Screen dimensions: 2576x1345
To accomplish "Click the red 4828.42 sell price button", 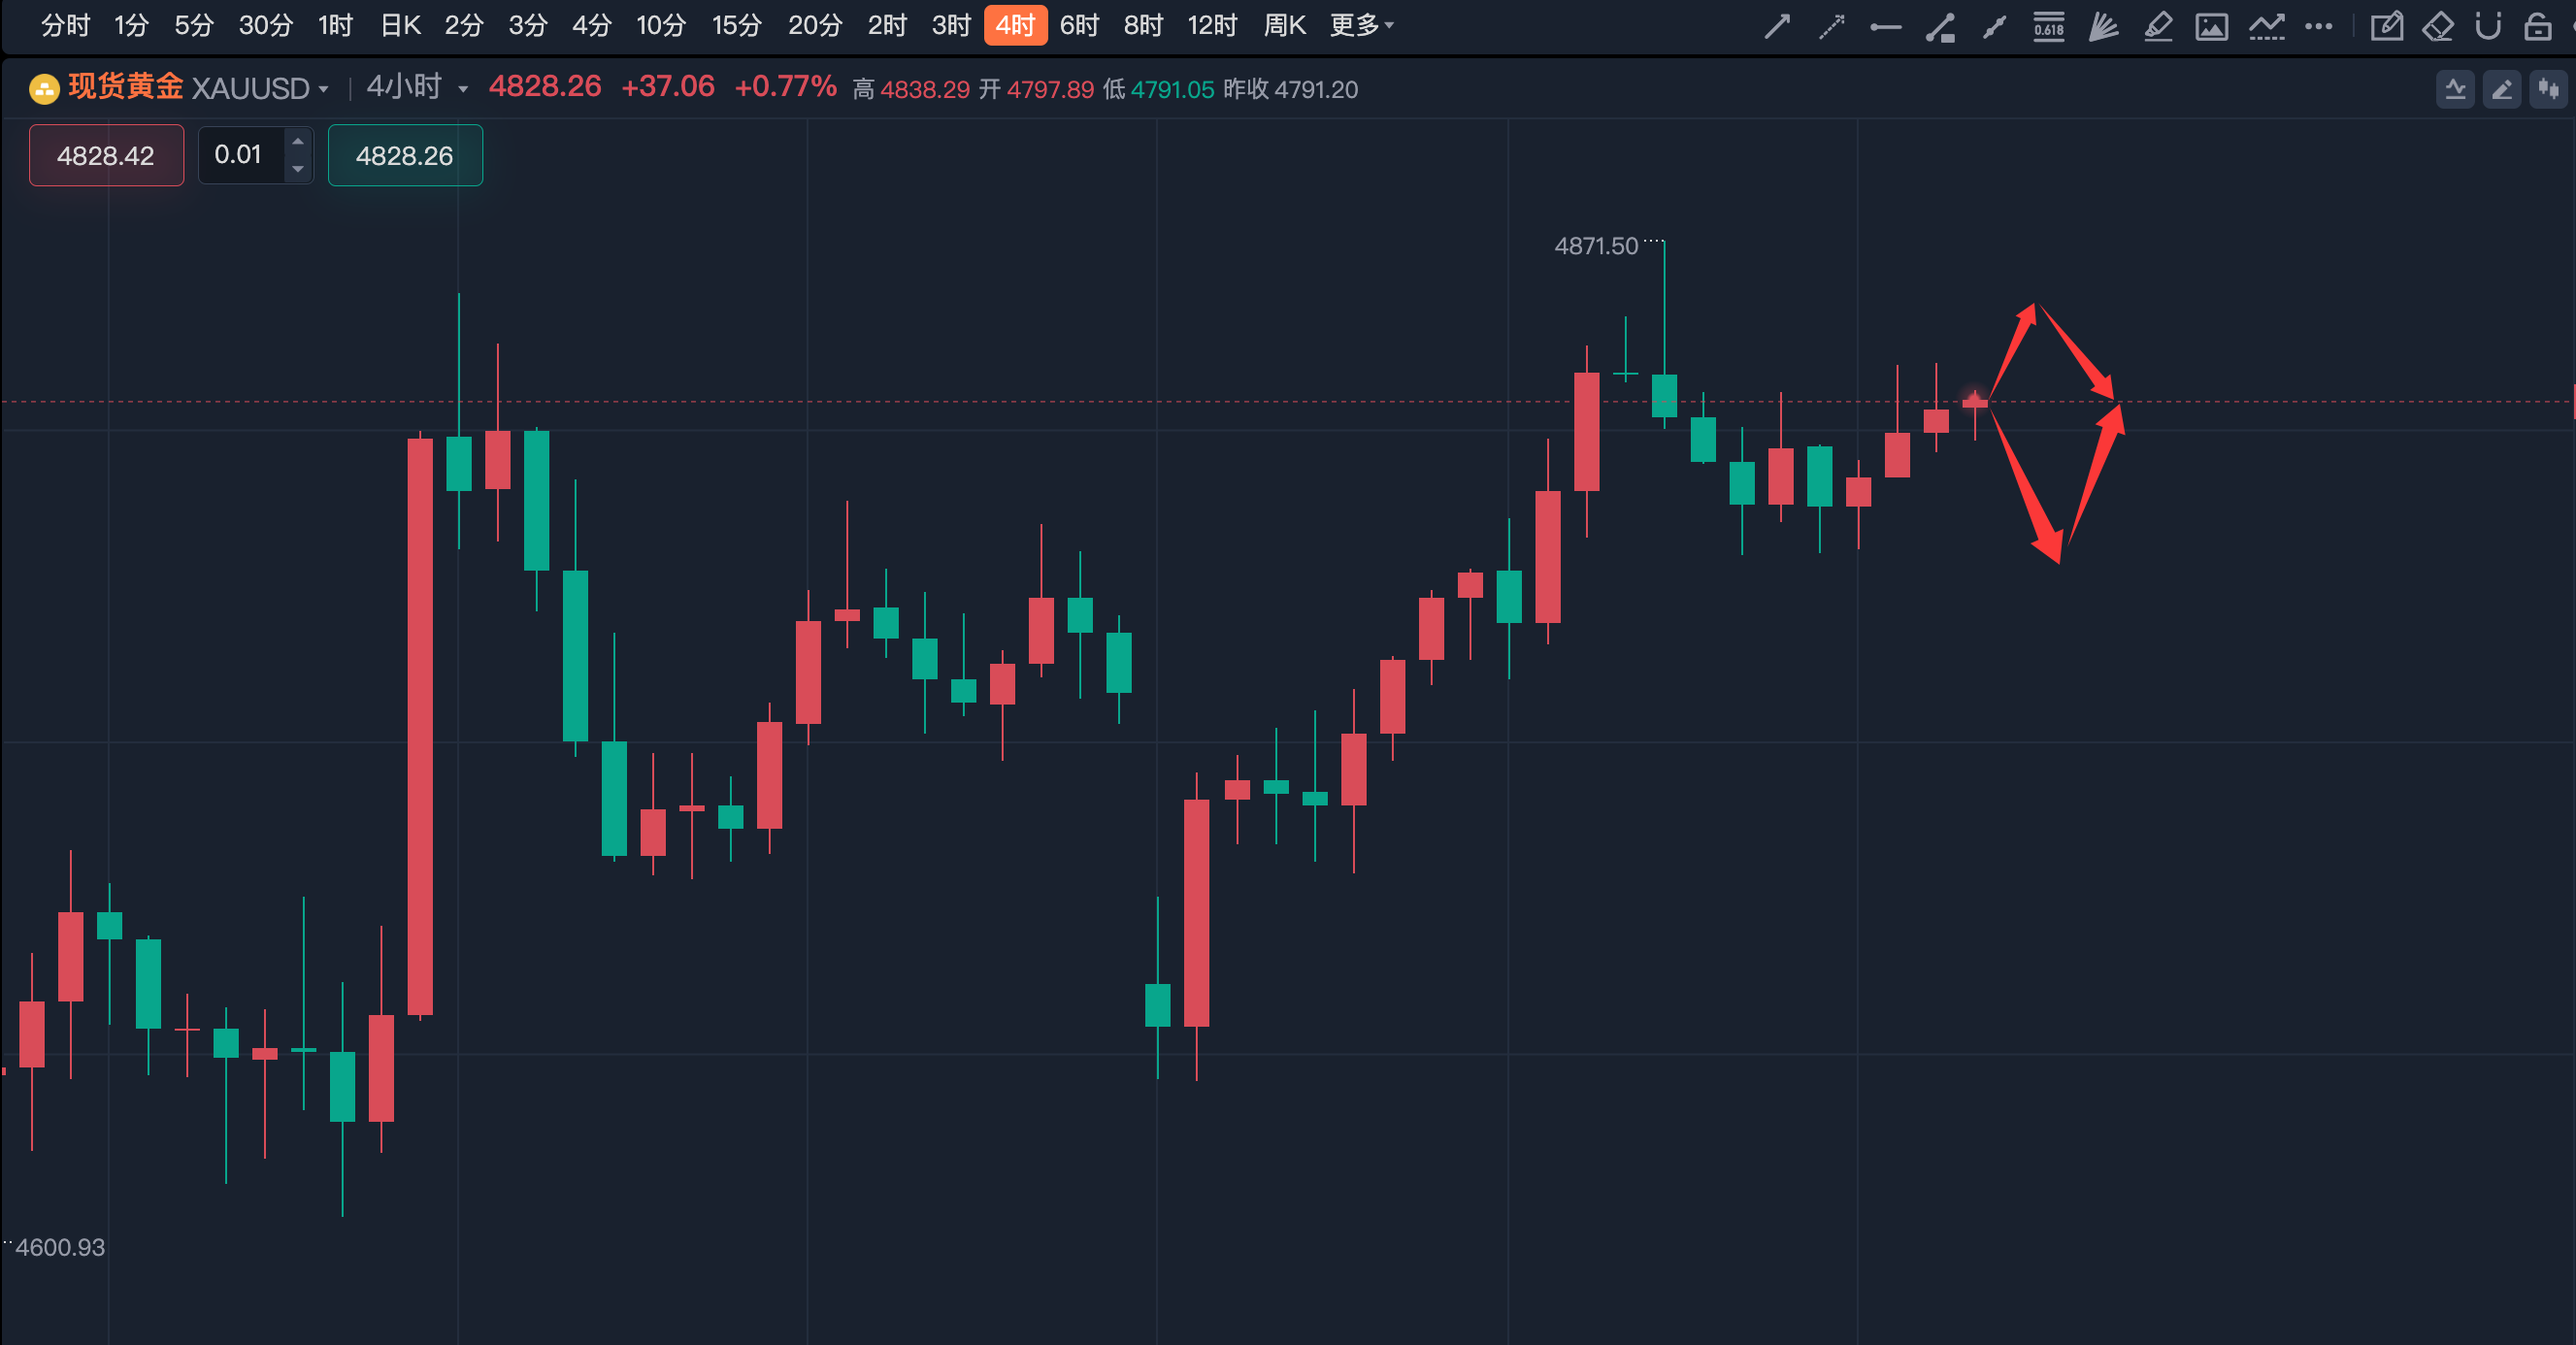I will tap(106, 155).
